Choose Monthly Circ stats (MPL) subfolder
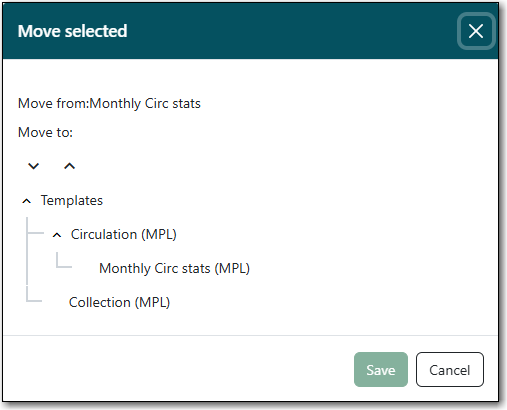Image resolution: width=507 pixels, height=410 pixels. tap(174, 268)
